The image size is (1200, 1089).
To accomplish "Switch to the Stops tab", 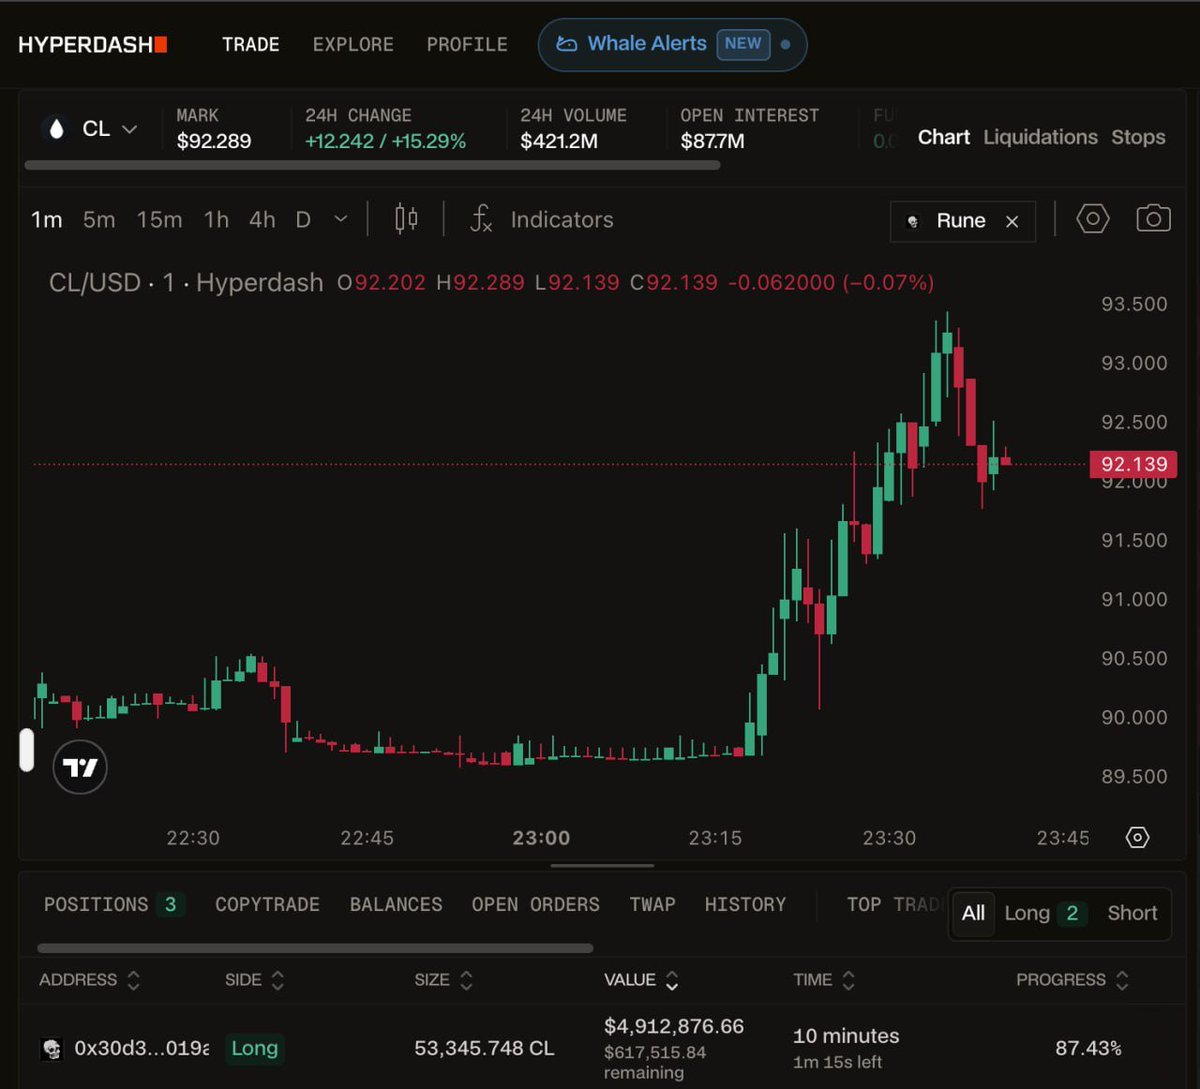I will [x=1138, y=137].
